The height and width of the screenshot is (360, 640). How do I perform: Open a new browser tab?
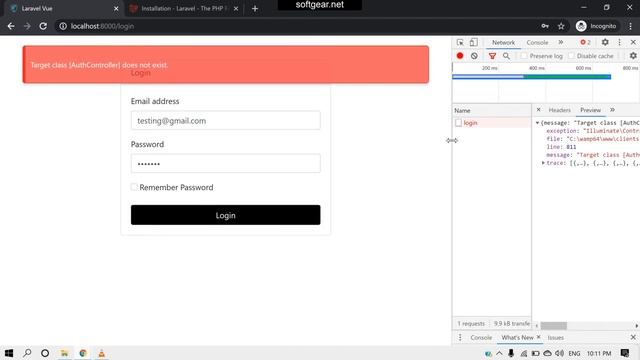(x=255, y=9)
